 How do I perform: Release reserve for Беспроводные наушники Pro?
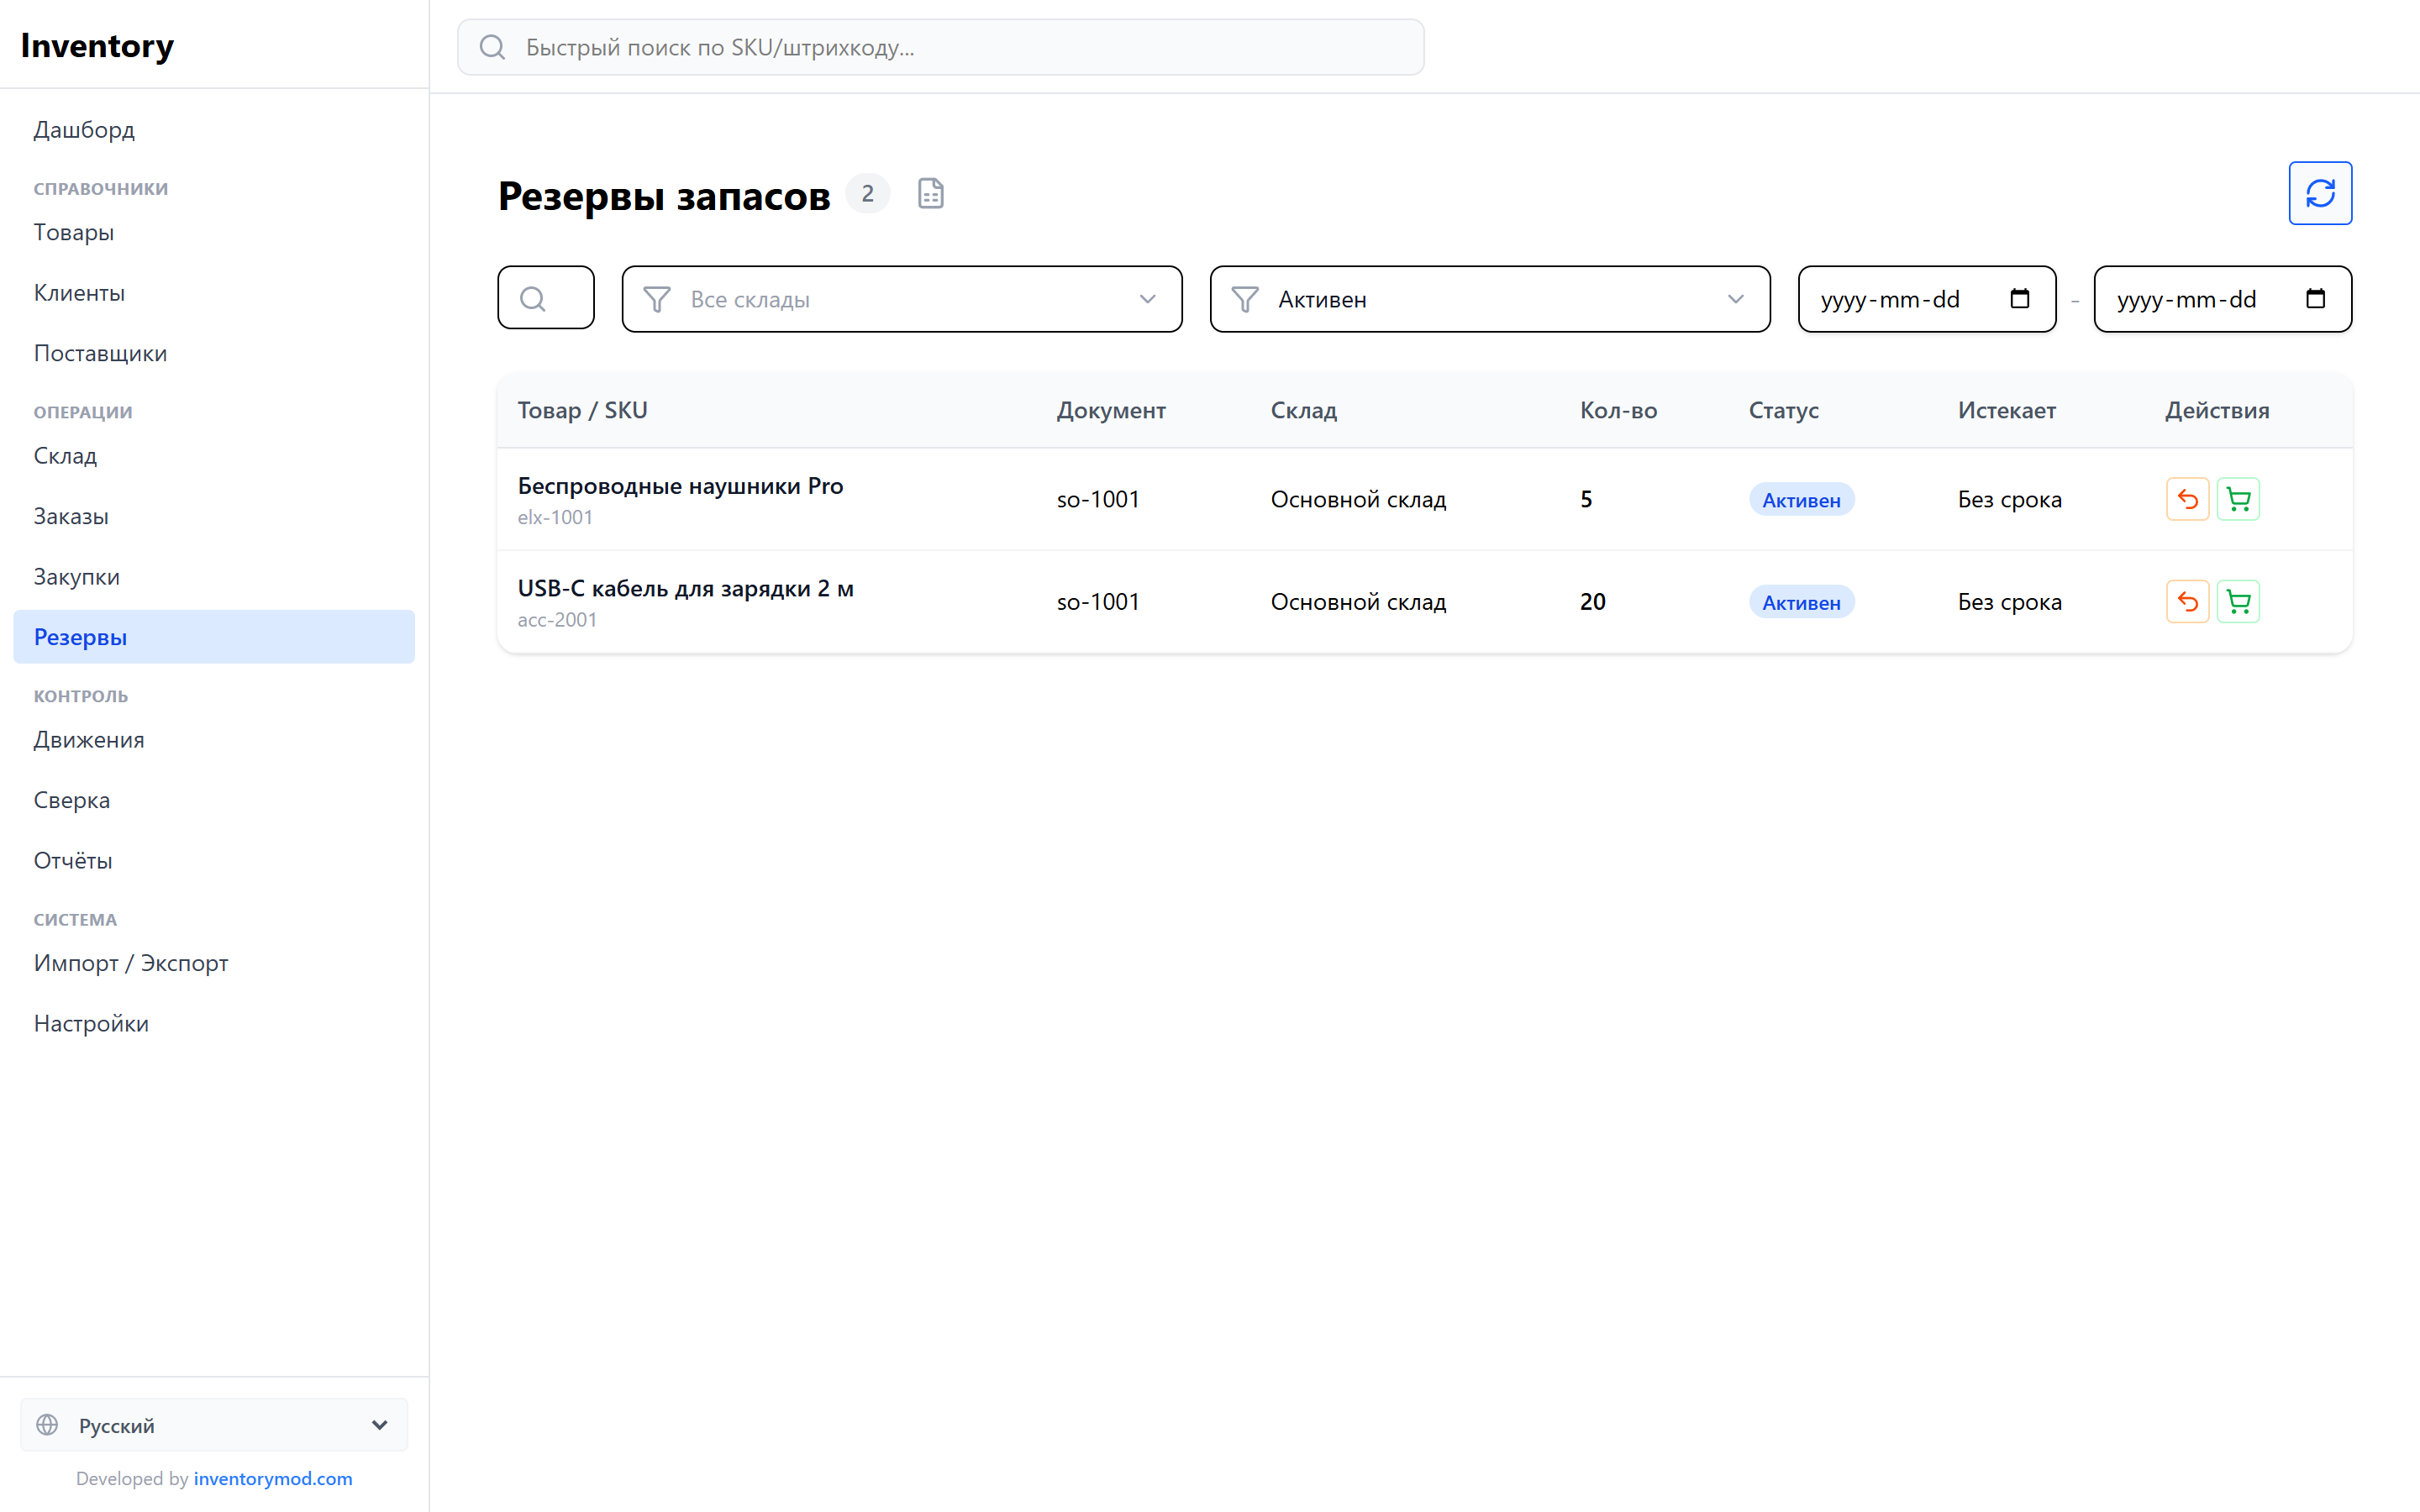coord(2187,499)
